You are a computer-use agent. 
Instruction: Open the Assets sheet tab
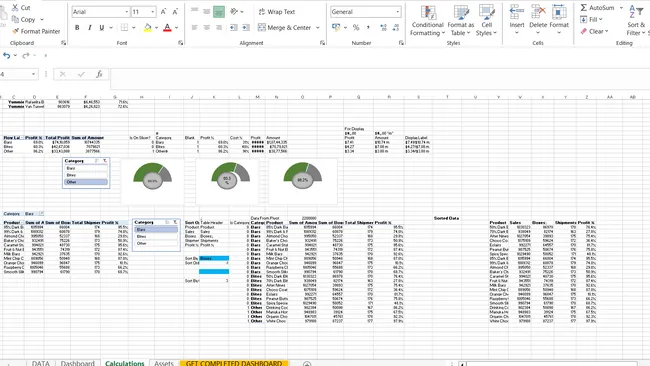pos(164,363)
